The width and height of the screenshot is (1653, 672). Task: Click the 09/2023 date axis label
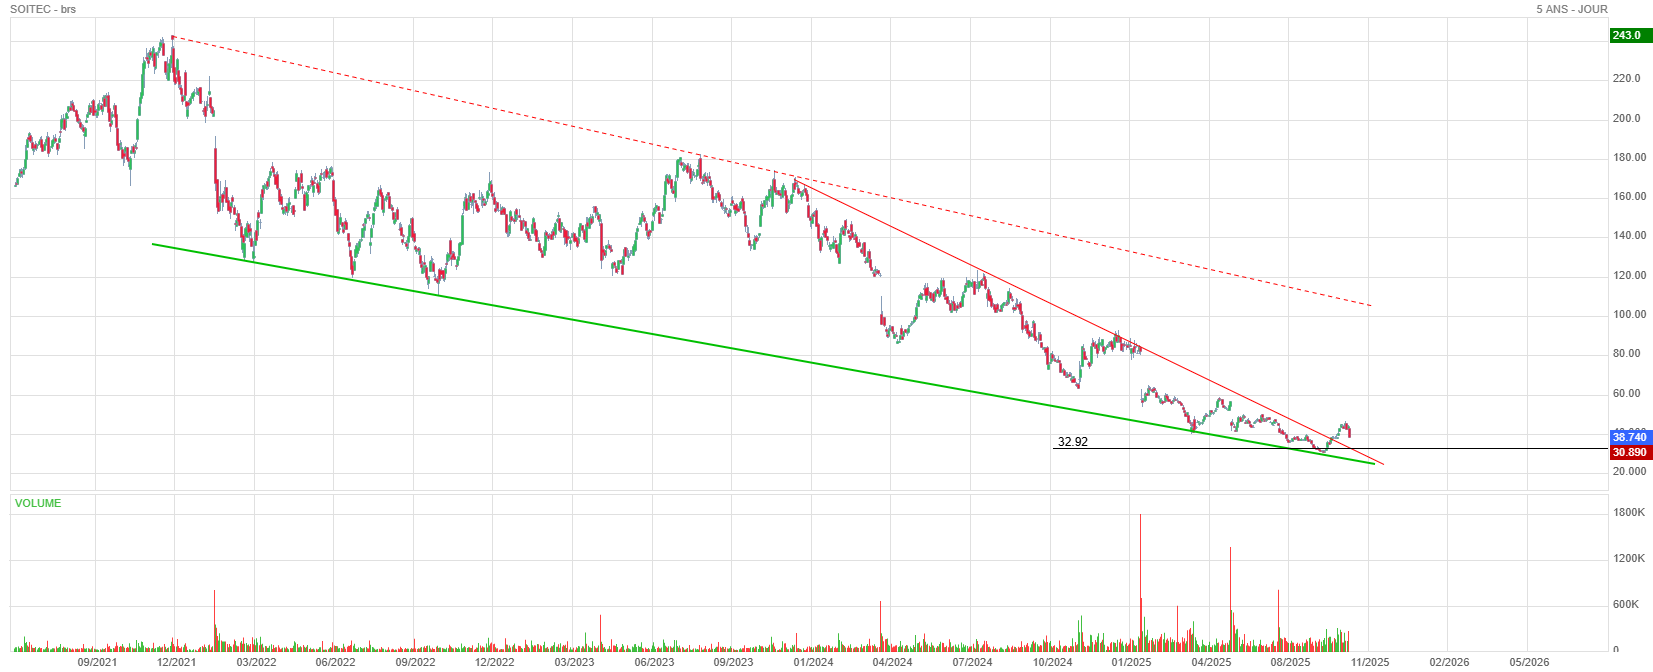click(x=733, y=662)
